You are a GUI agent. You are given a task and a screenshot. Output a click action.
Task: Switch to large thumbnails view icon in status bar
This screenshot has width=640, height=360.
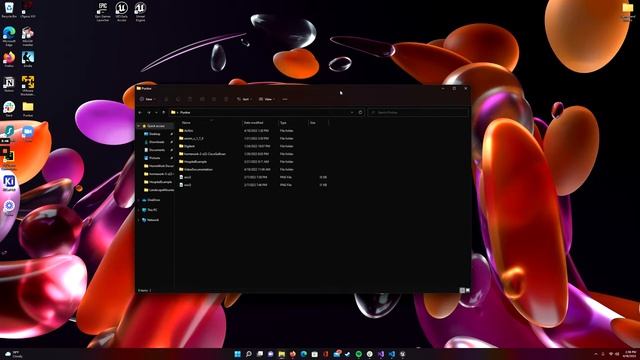click(x=468, y=290)
